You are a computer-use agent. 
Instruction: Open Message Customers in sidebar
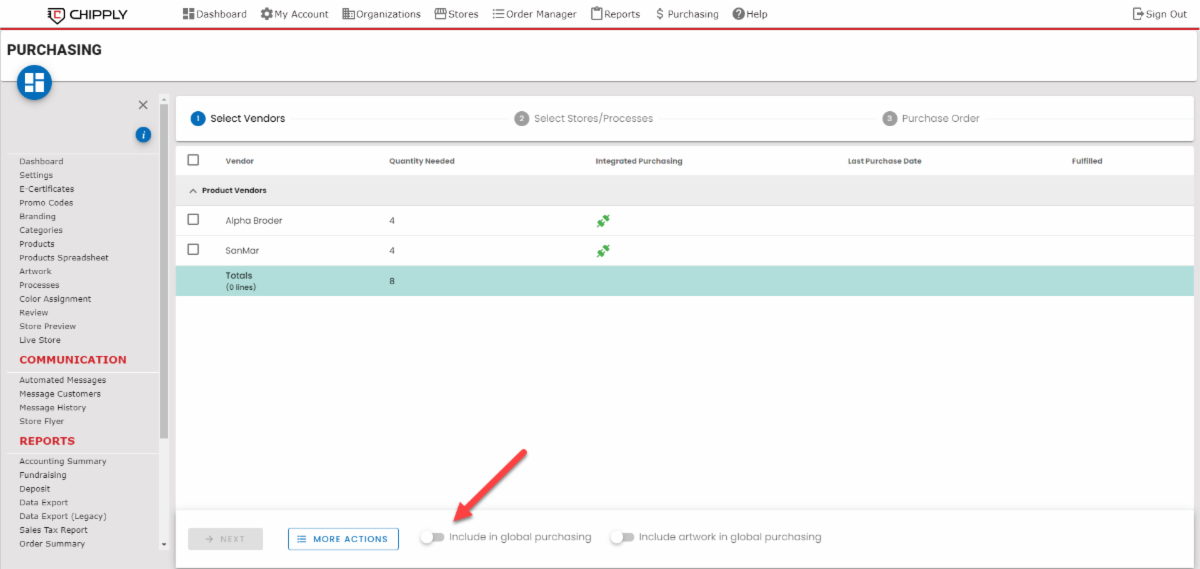point(60,394)
